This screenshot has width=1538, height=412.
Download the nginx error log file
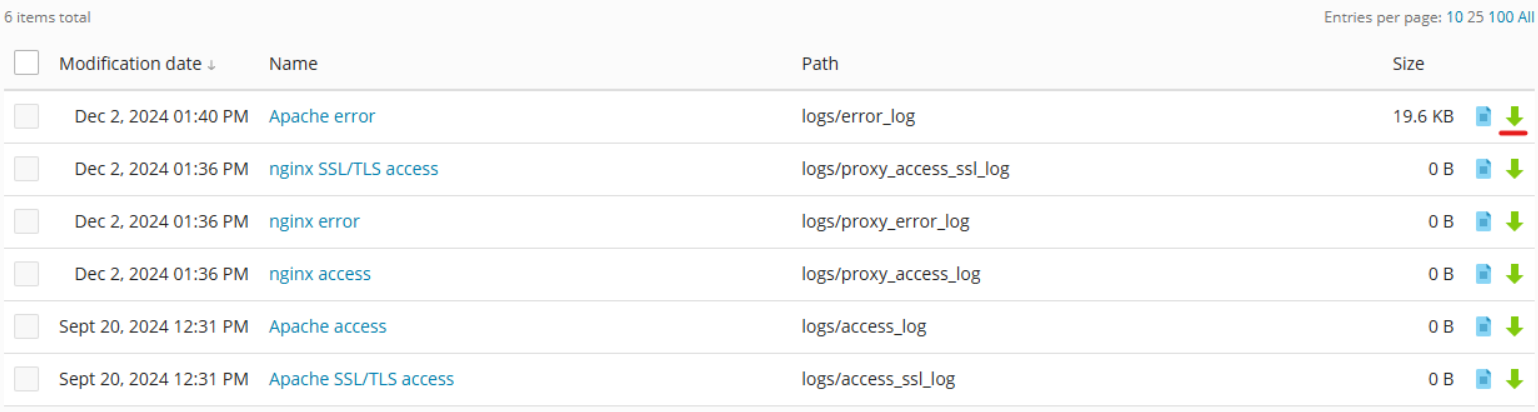(1514, 221)
